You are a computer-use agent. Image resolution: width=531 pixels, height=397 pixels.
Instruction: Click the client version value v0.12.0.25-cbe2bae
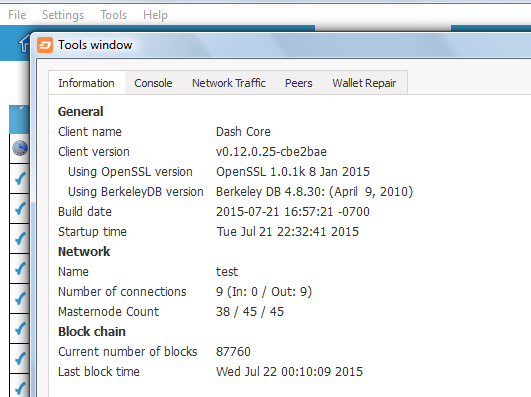tap(271, 151)
